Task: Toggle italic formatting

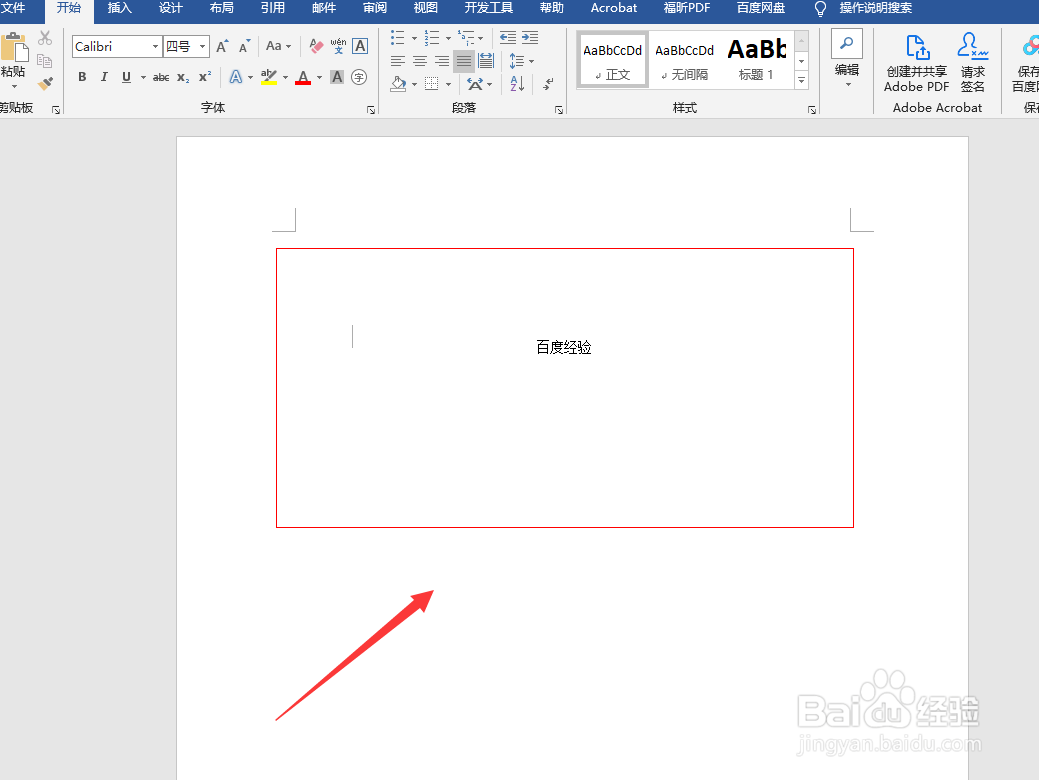Action: tap(104, 78)
